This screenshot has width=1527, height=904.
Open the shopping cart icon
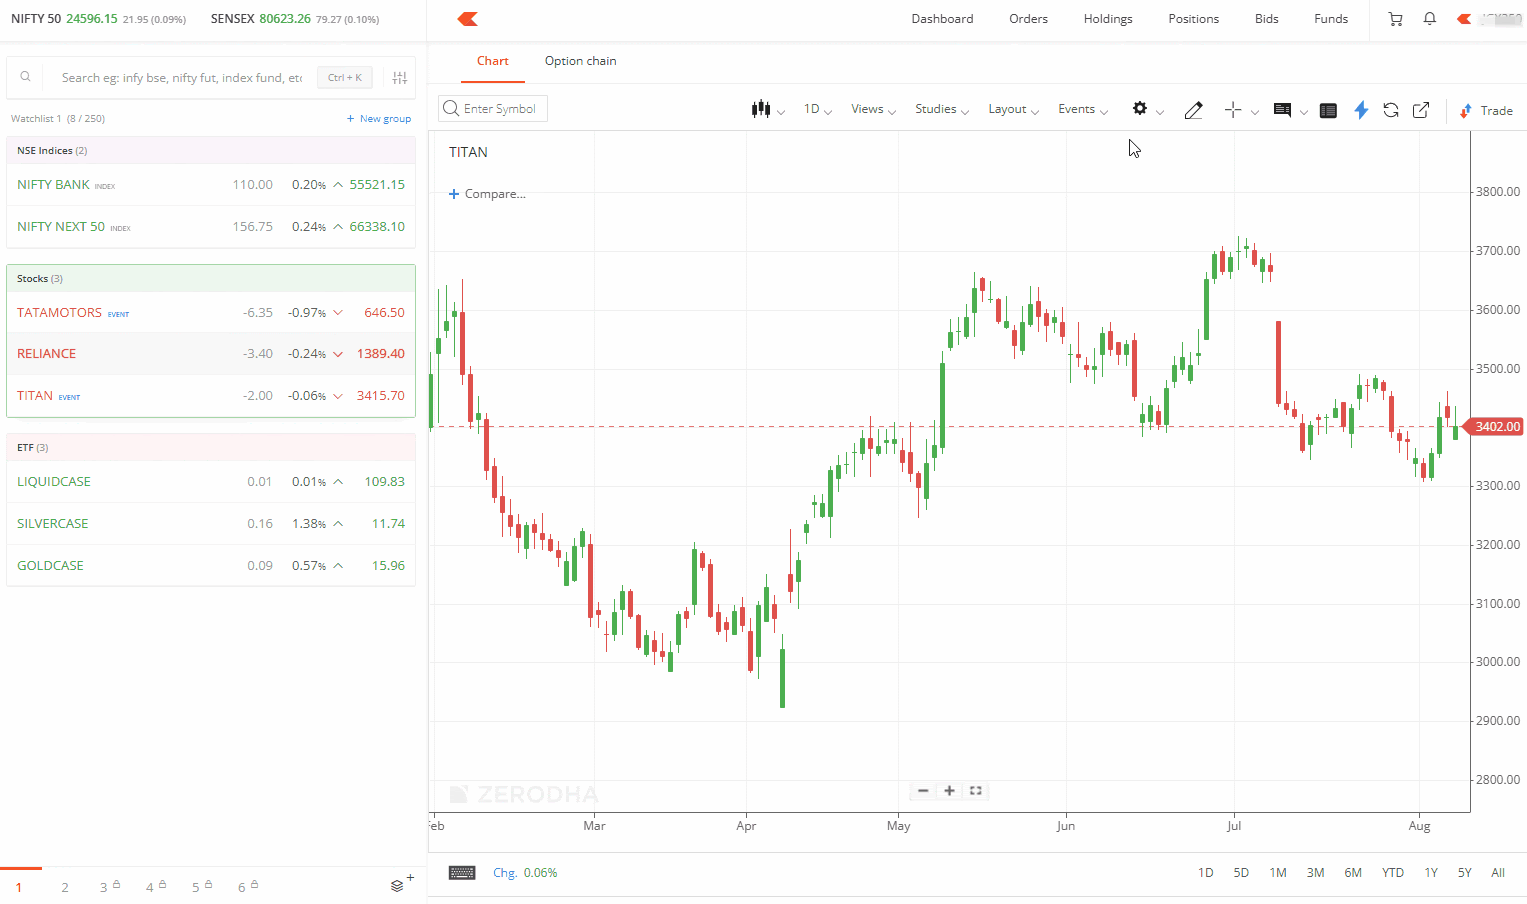(1395, 19)
